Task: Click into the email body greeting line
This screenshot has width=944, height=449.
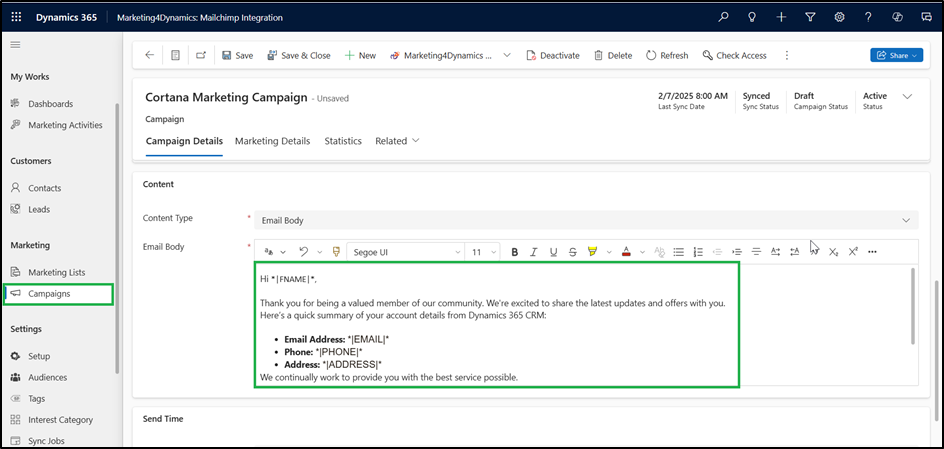Action: [288, 279]
